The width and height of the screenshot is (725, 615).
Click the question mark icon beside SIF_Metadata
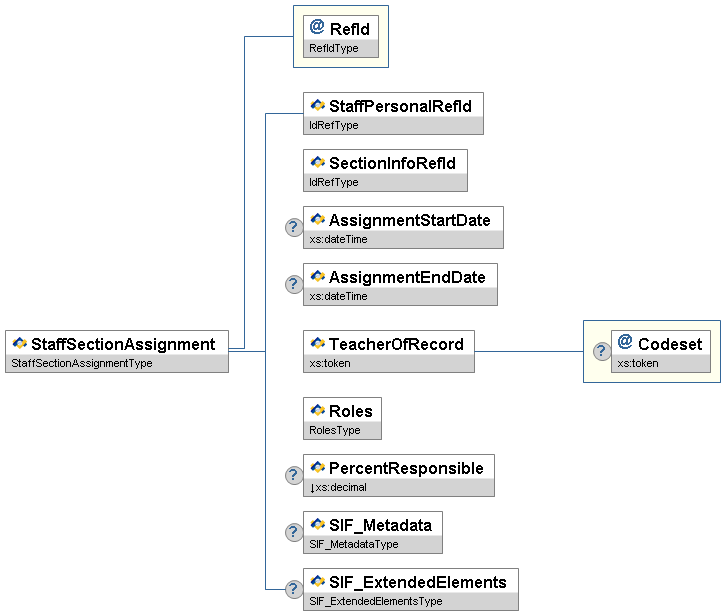point(294,533)
